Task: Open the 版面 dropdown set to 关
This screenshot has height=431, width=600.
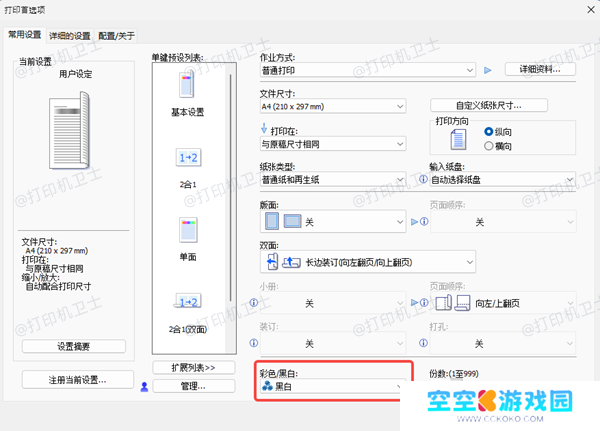Action: point(333,221)
